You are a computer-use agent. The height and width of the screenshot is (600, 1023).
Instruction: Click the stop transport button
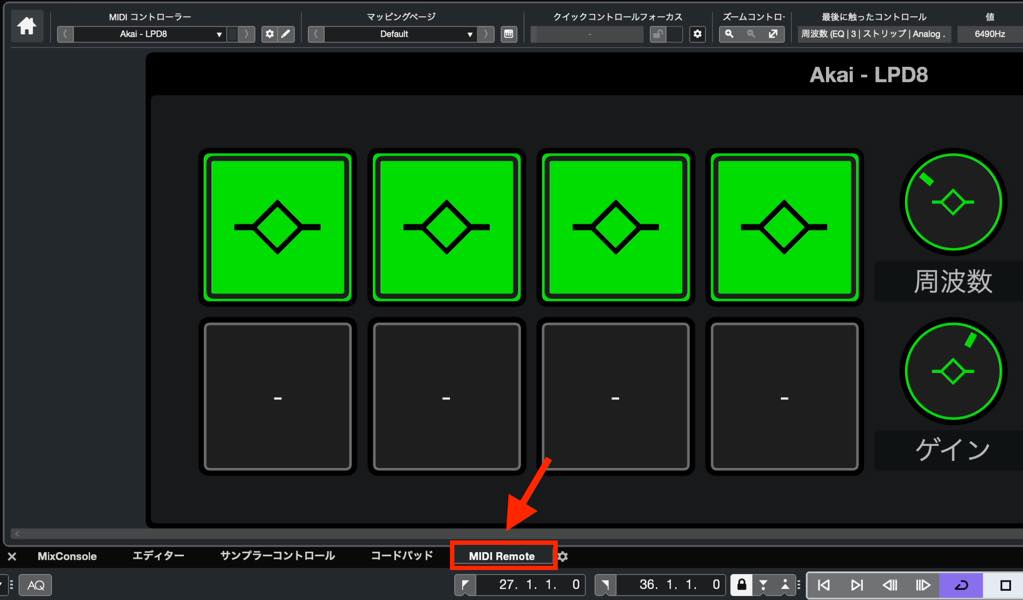point(1005,585)
